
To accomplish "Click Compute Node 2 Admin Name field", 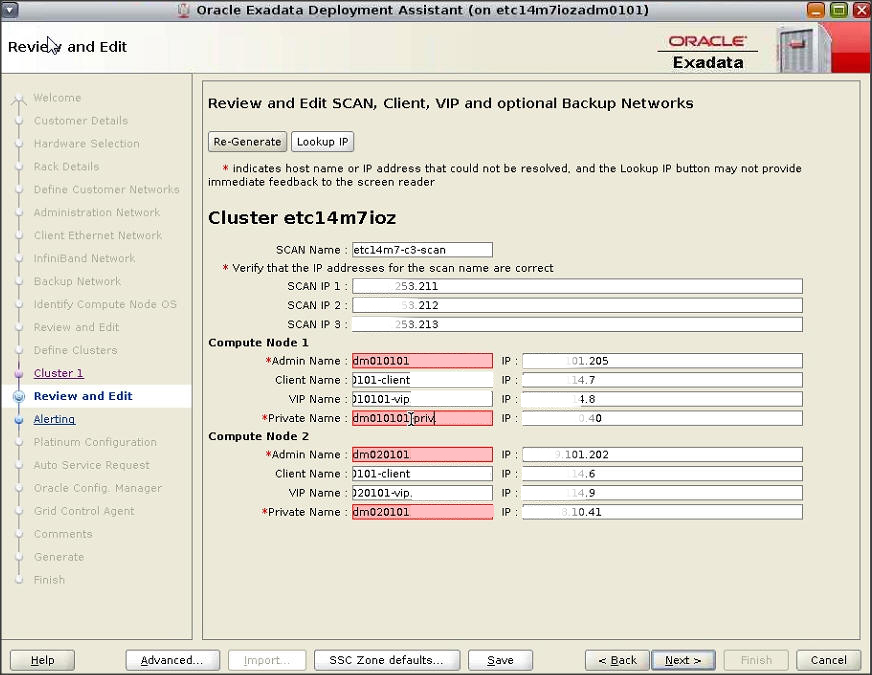I will (422, 455).
